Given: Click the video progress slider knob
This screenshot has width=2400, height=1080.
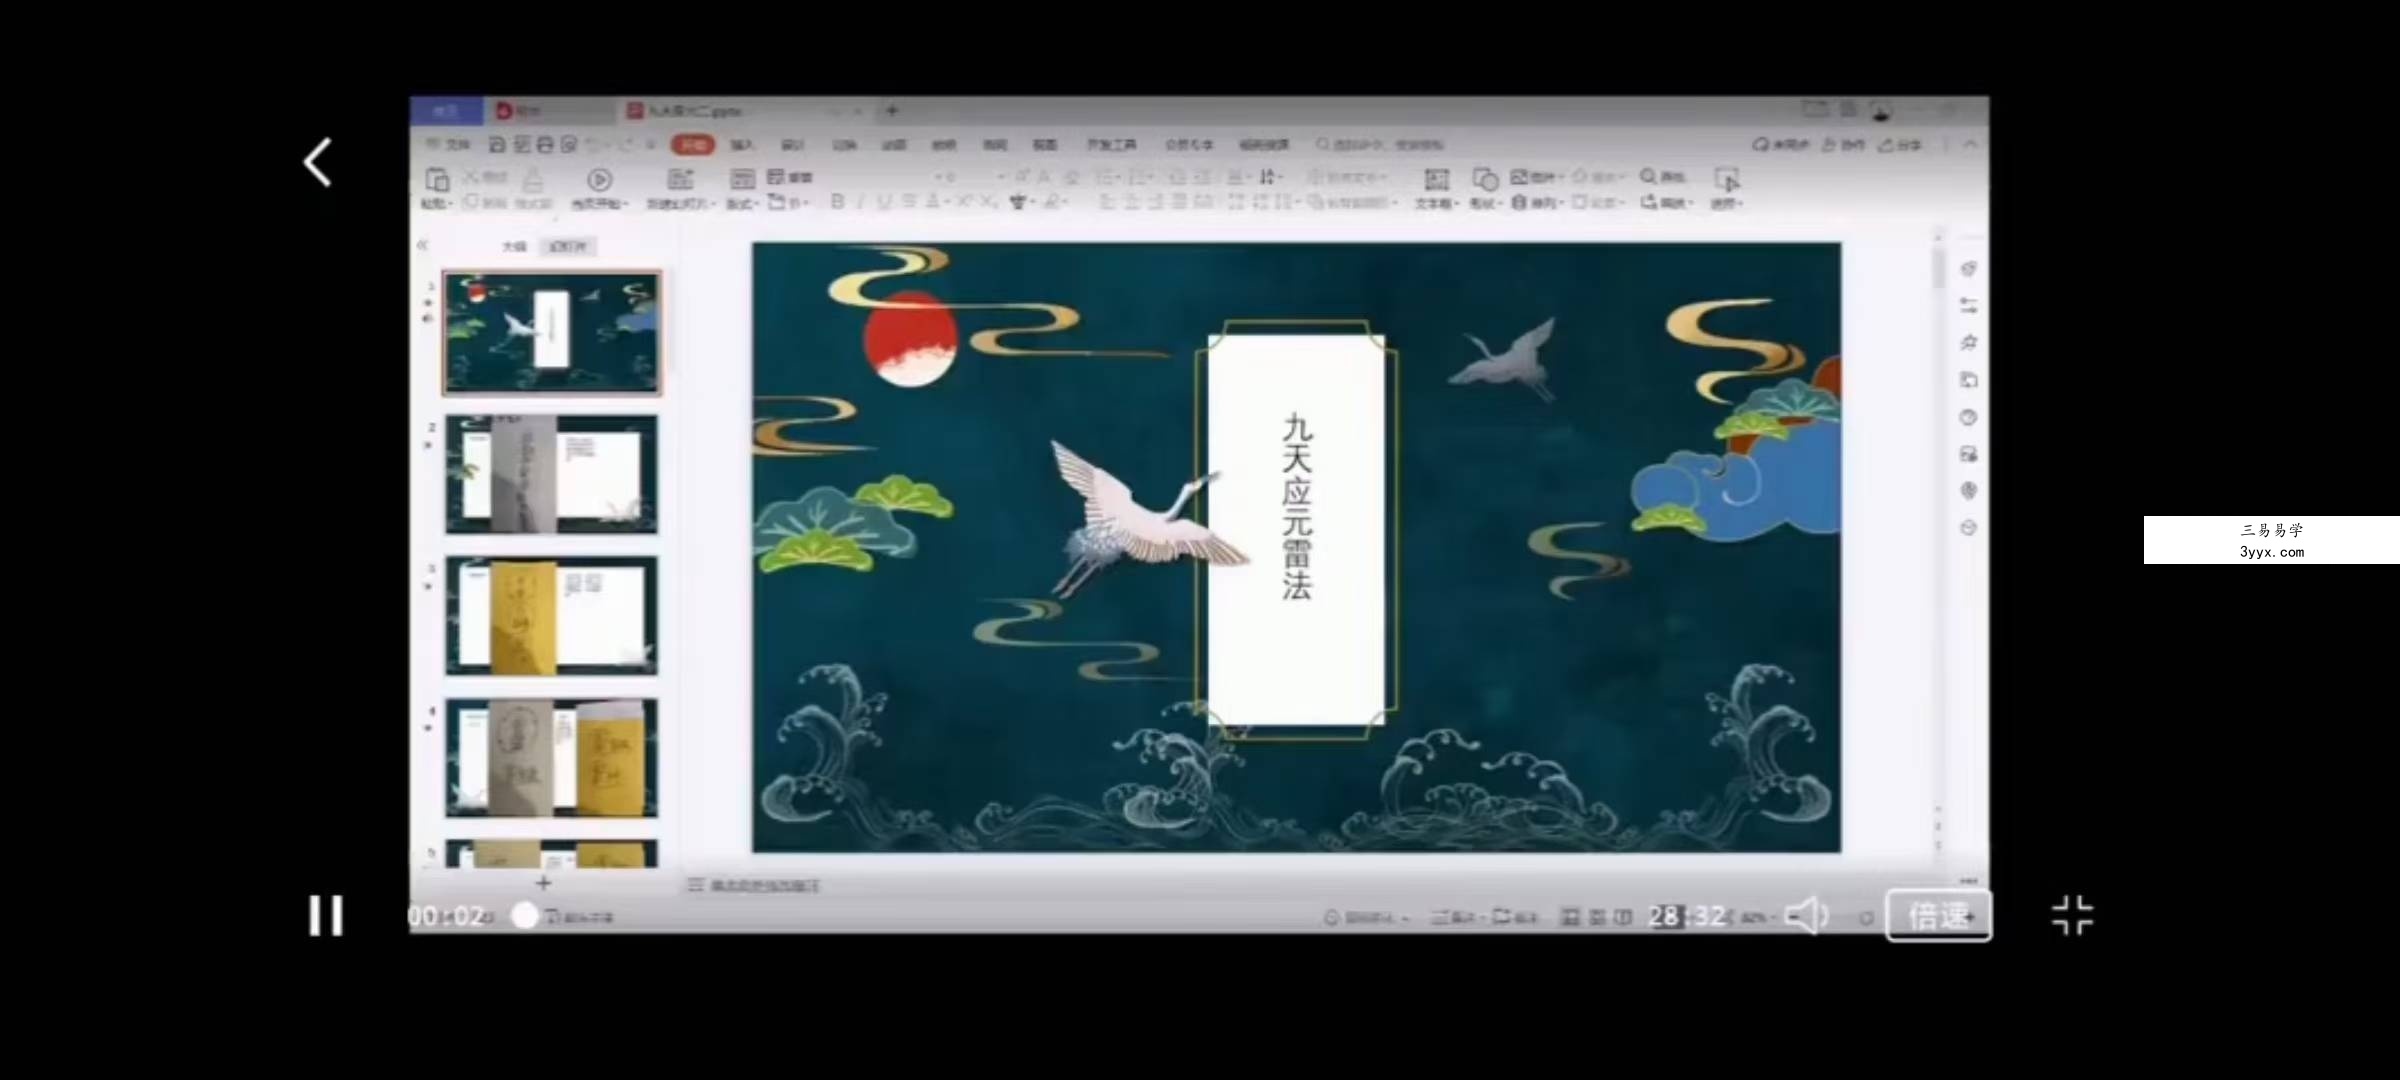Looking at the screenshot, I should click(x=524, y=915).
